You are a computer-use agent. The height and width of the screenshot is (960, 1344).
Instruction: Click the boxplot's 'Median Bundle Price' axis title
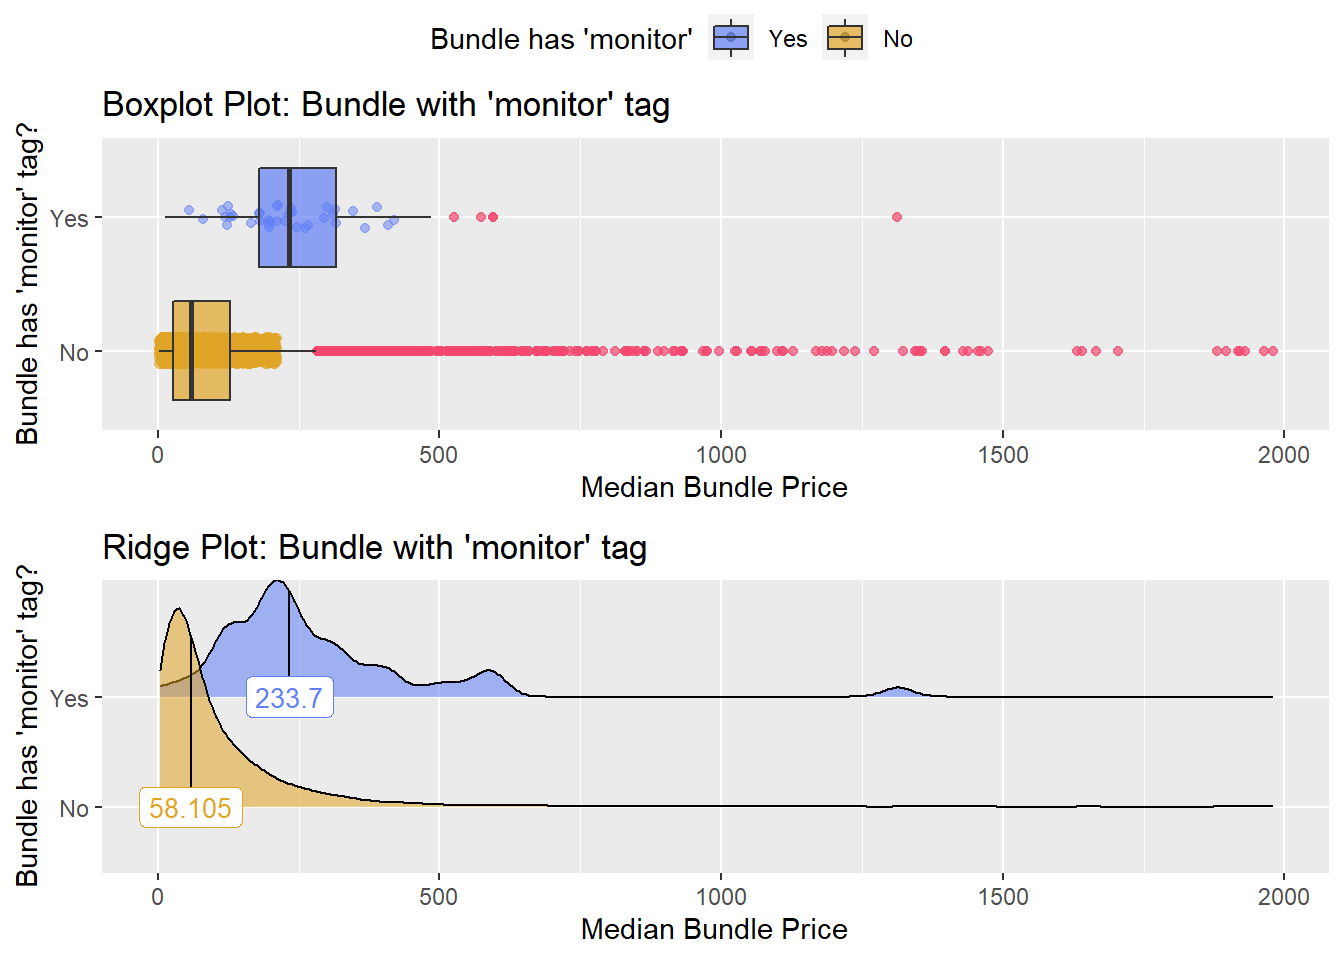coord(714,487)
